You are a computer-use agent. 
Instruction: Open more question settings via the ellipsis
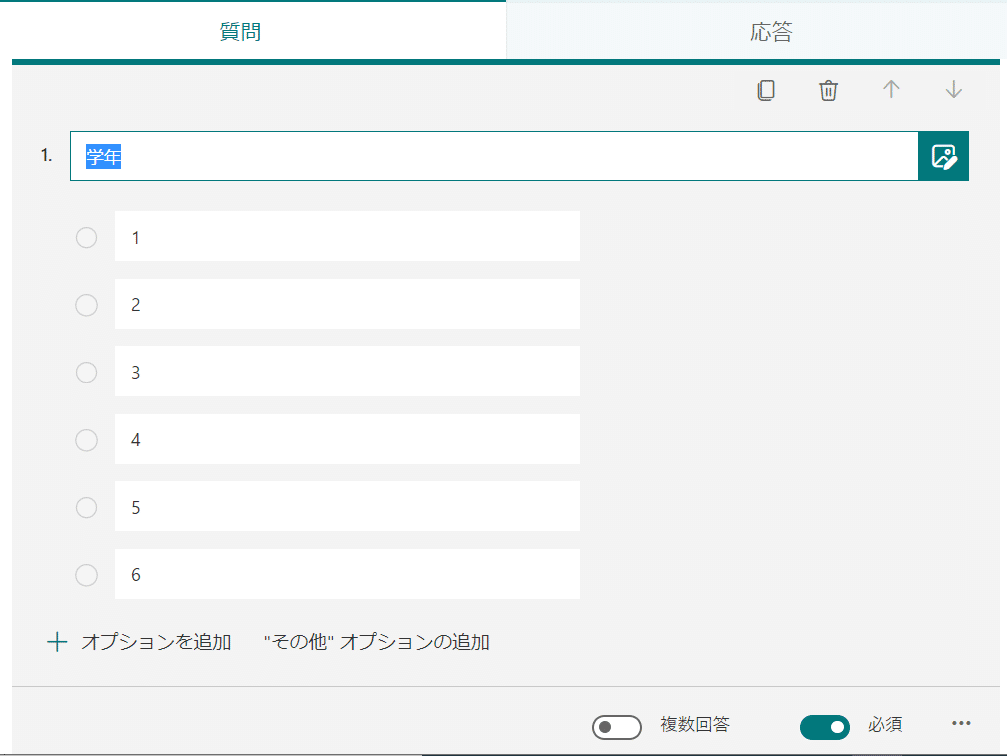pos(961,723)
